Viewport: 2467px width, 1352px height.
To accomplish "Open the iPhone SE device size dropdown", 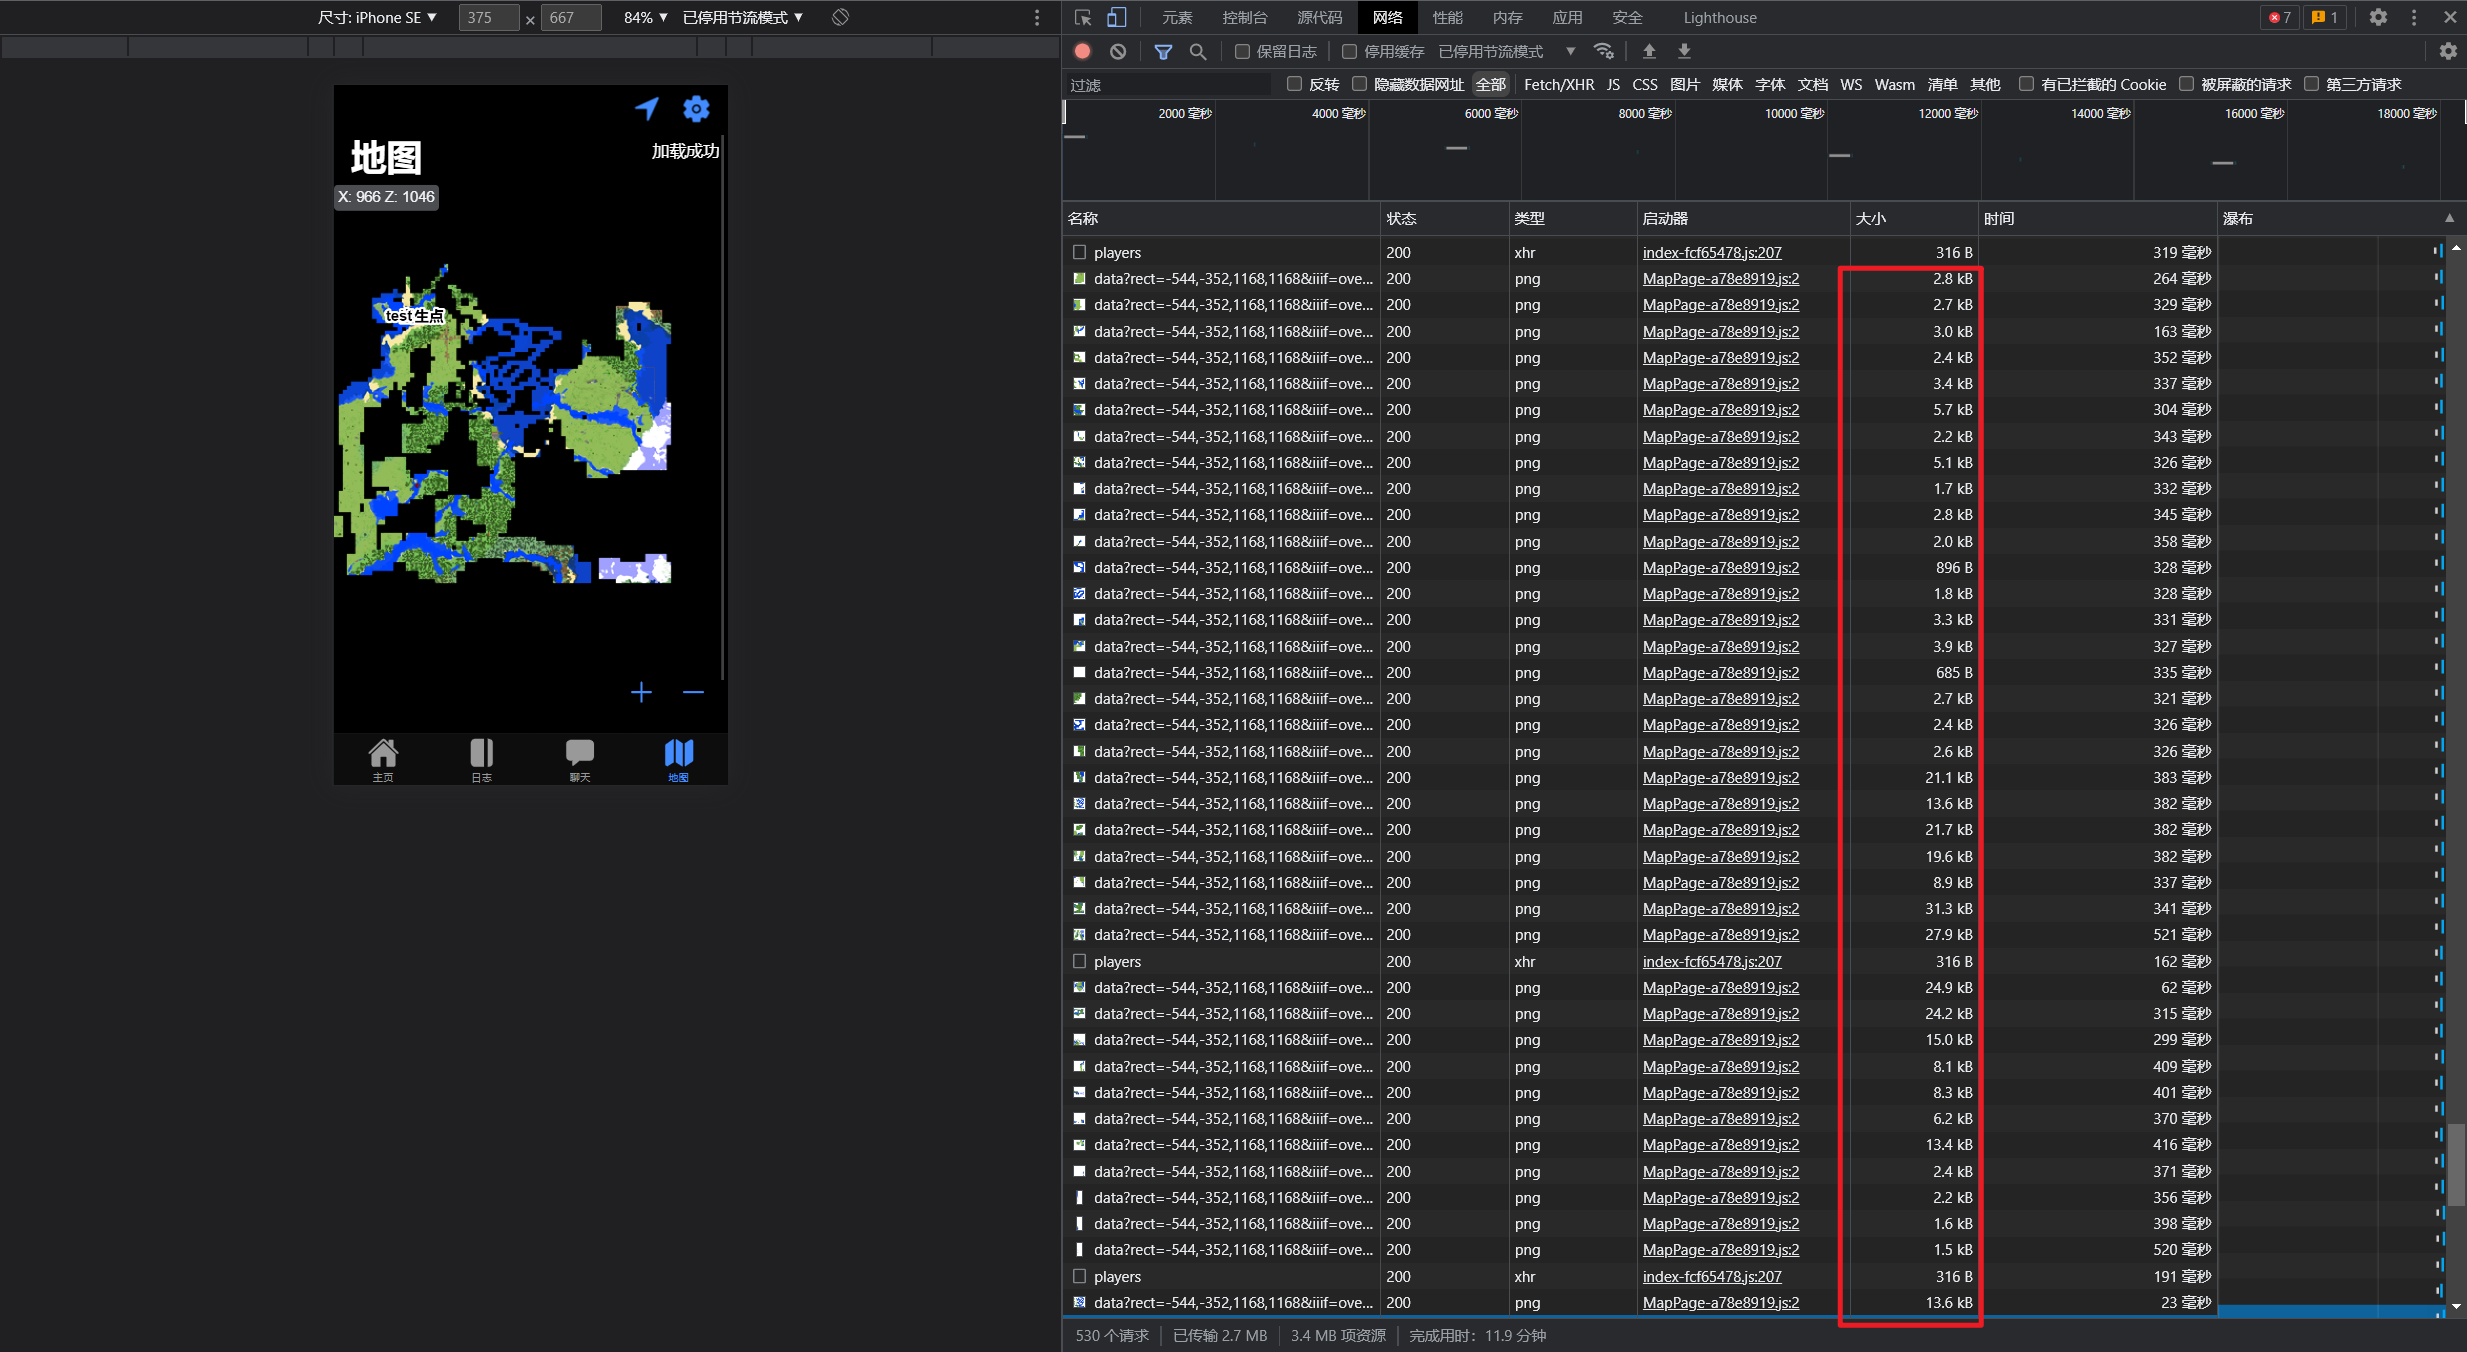I will pyautogui.click(x=377, y=17).
